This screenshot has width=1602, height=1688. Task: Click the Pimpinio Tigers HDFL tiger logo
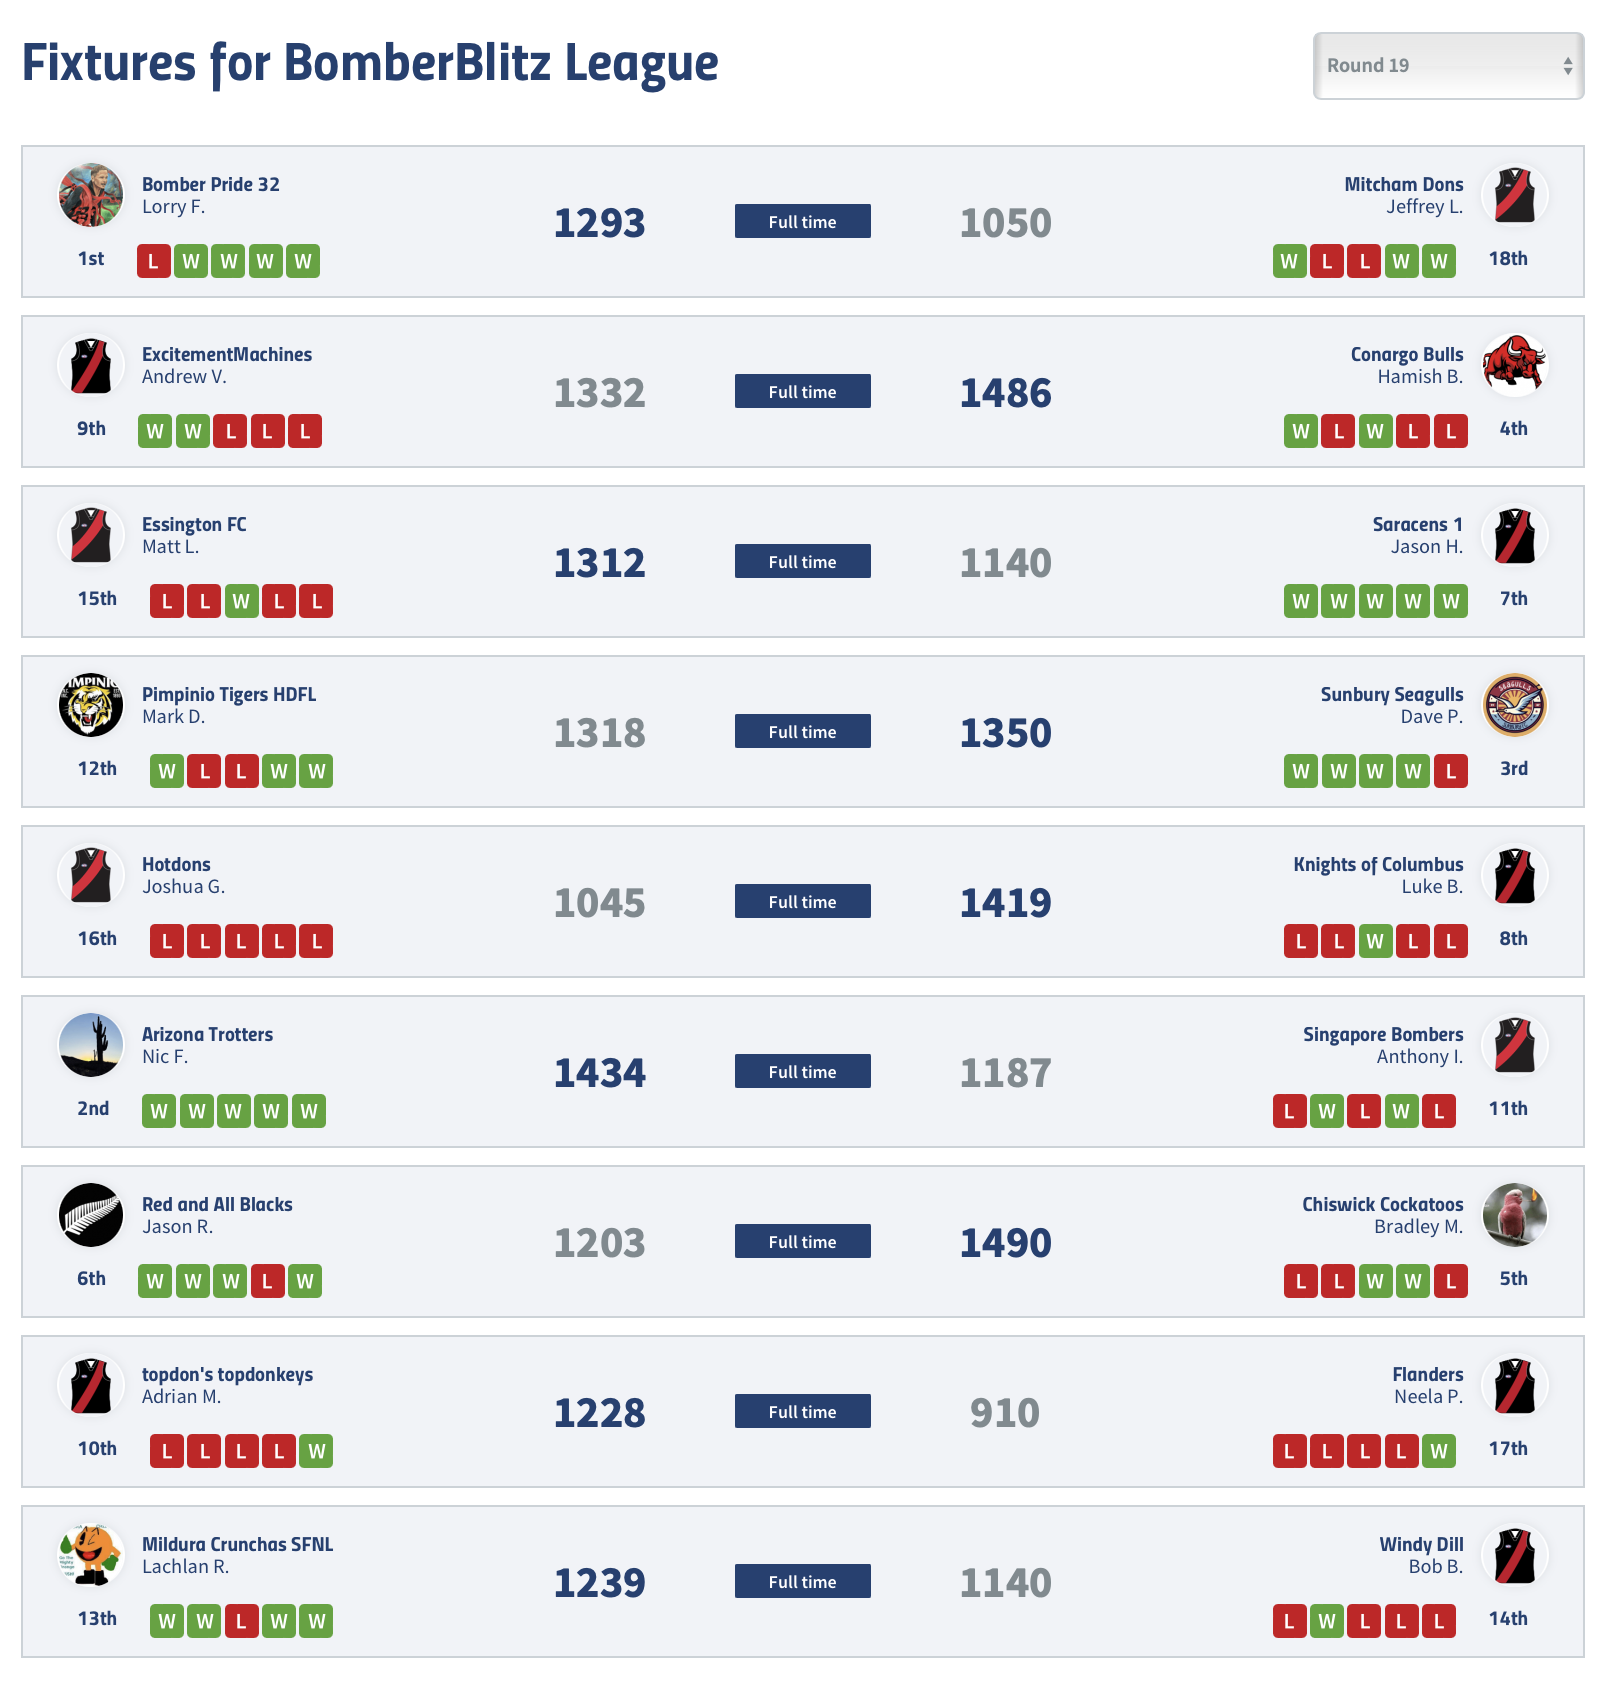[91, 705]
